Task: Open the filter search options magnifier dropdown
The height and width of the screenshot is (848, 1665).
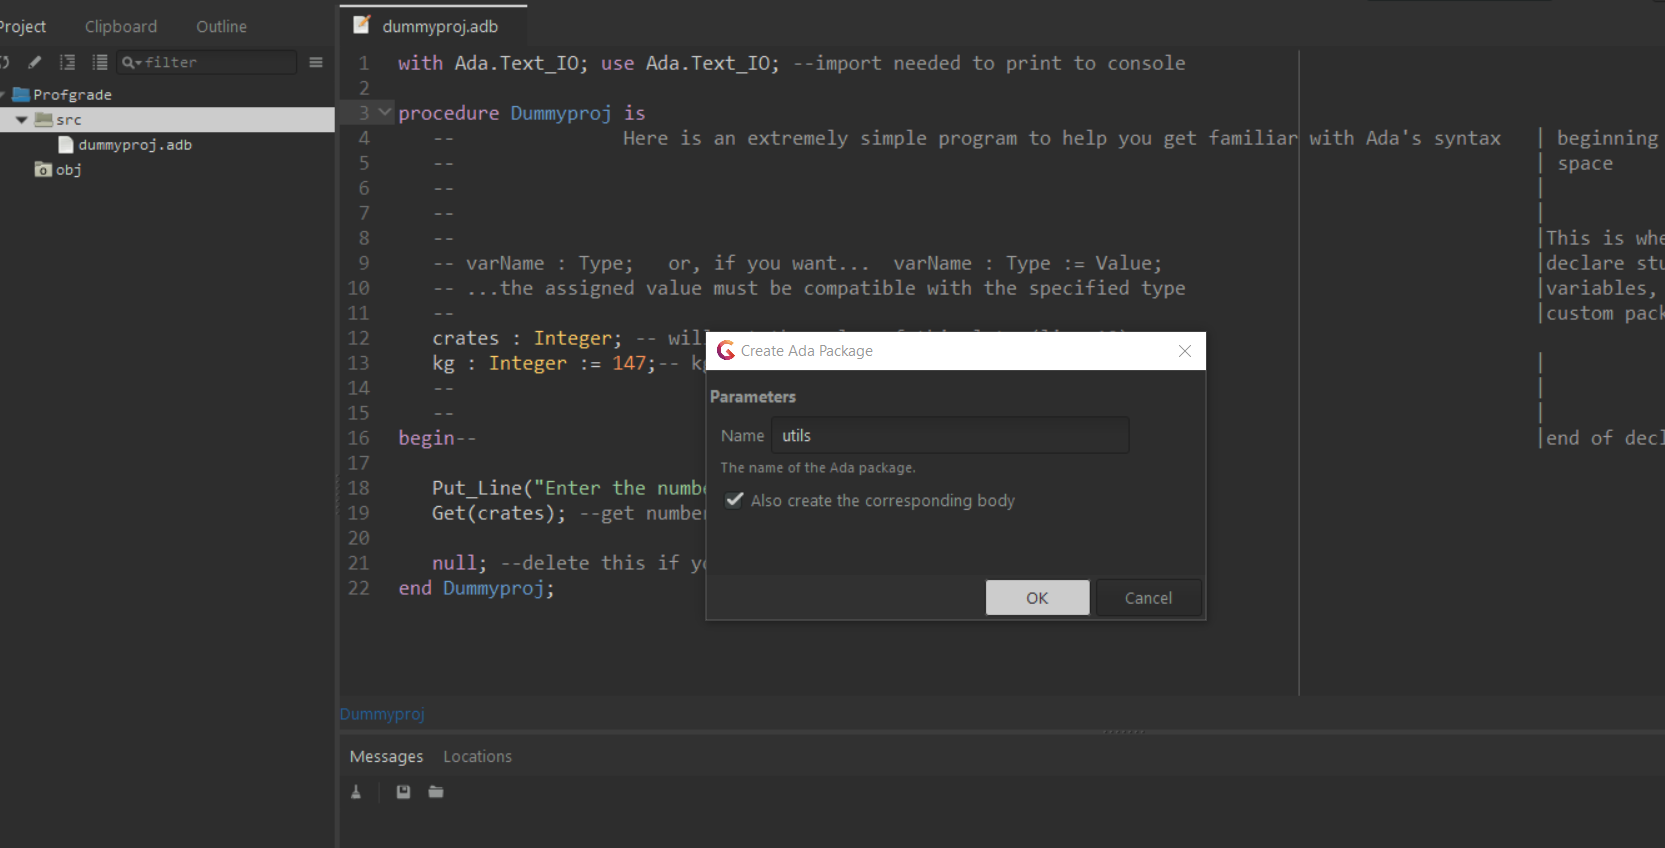Action: (131, 62)
